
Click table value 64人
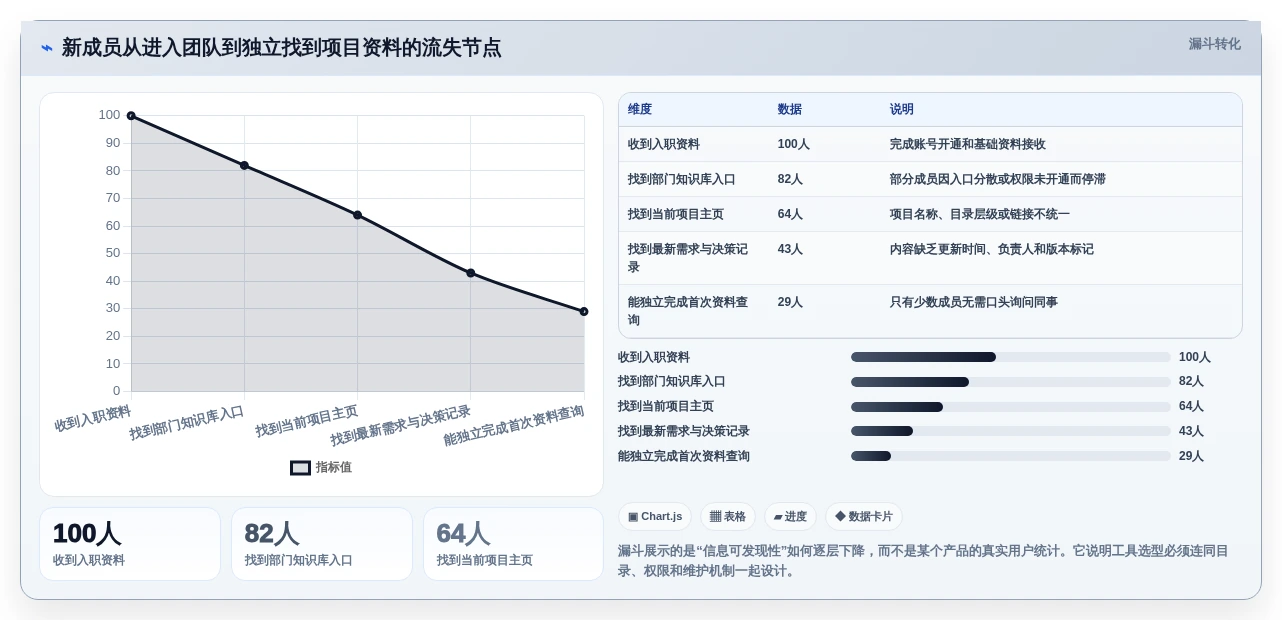(790, 214)
